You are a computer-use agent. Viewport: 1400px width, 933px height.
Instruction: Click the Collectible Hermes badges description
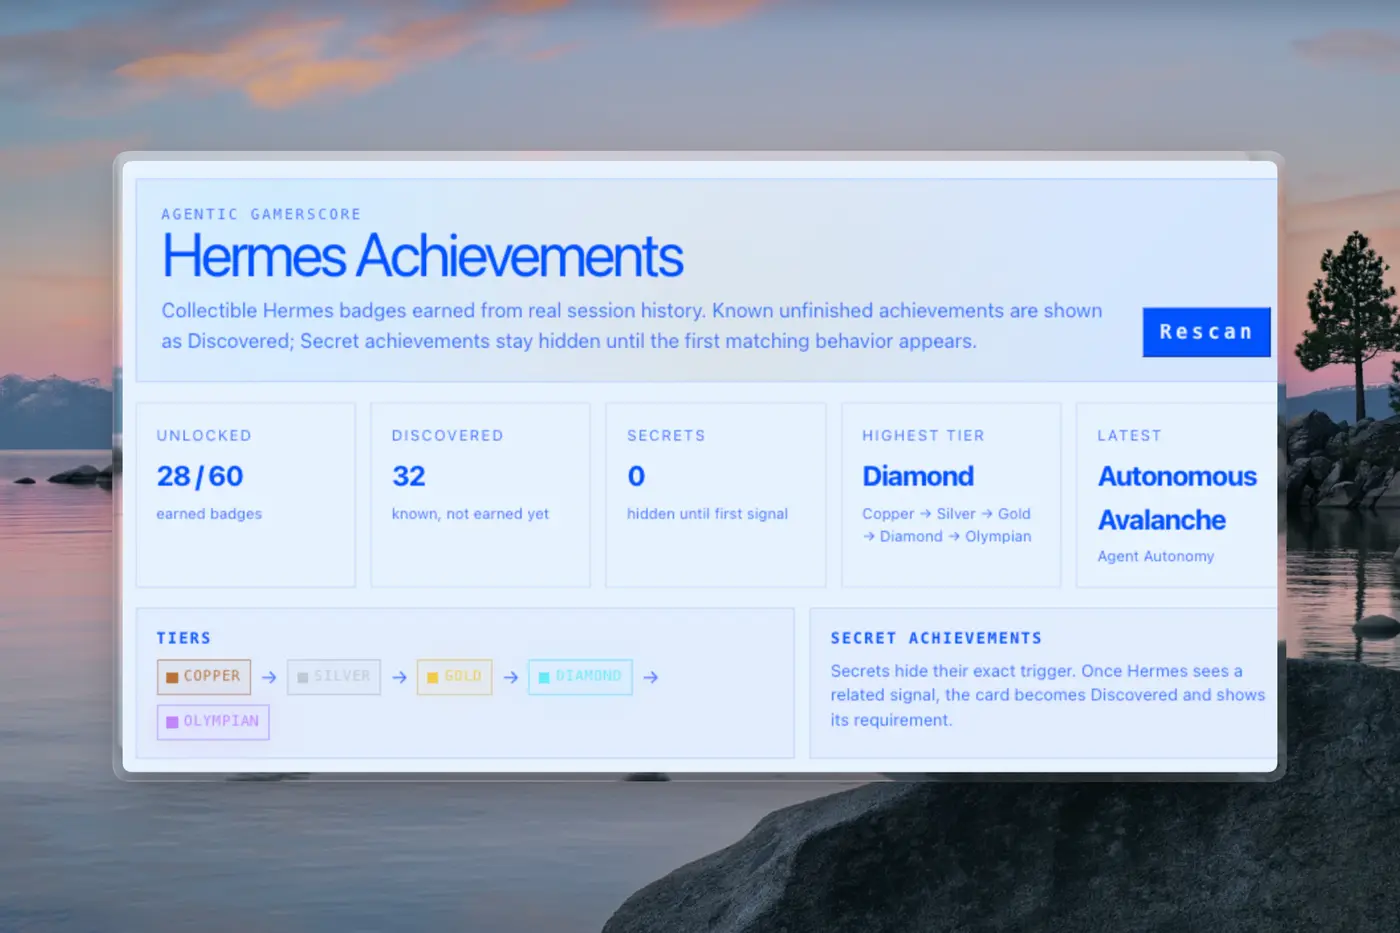pos(632,326)
